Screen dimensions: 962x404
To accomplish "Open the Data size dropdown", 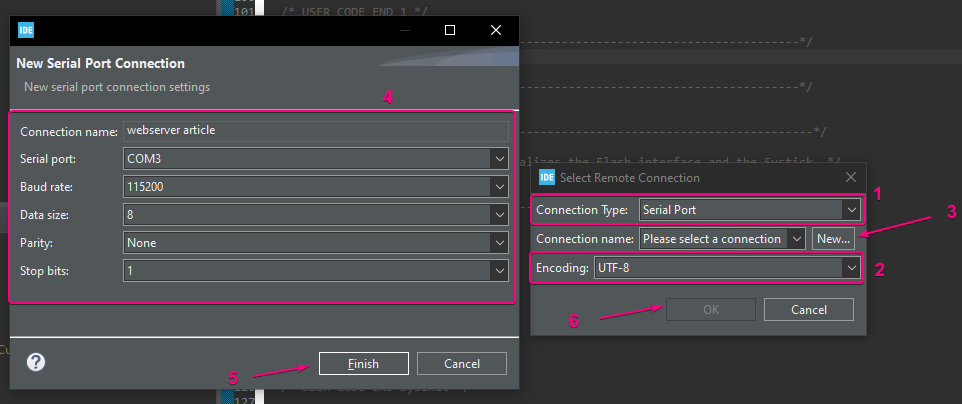I will (499, 214).
